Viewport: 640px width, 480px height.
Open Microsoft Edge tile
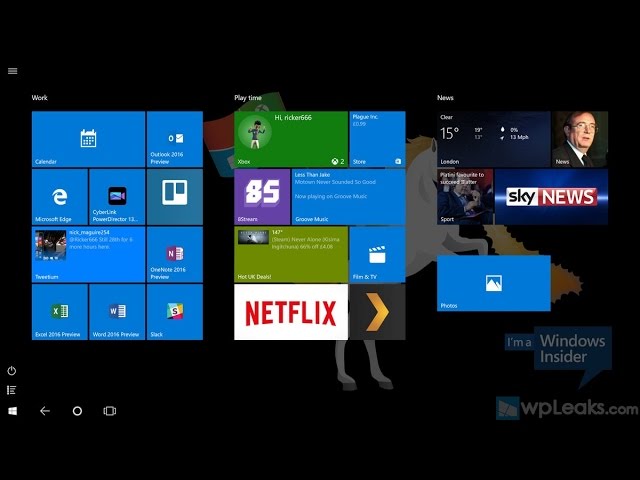[x=60, y=197]
